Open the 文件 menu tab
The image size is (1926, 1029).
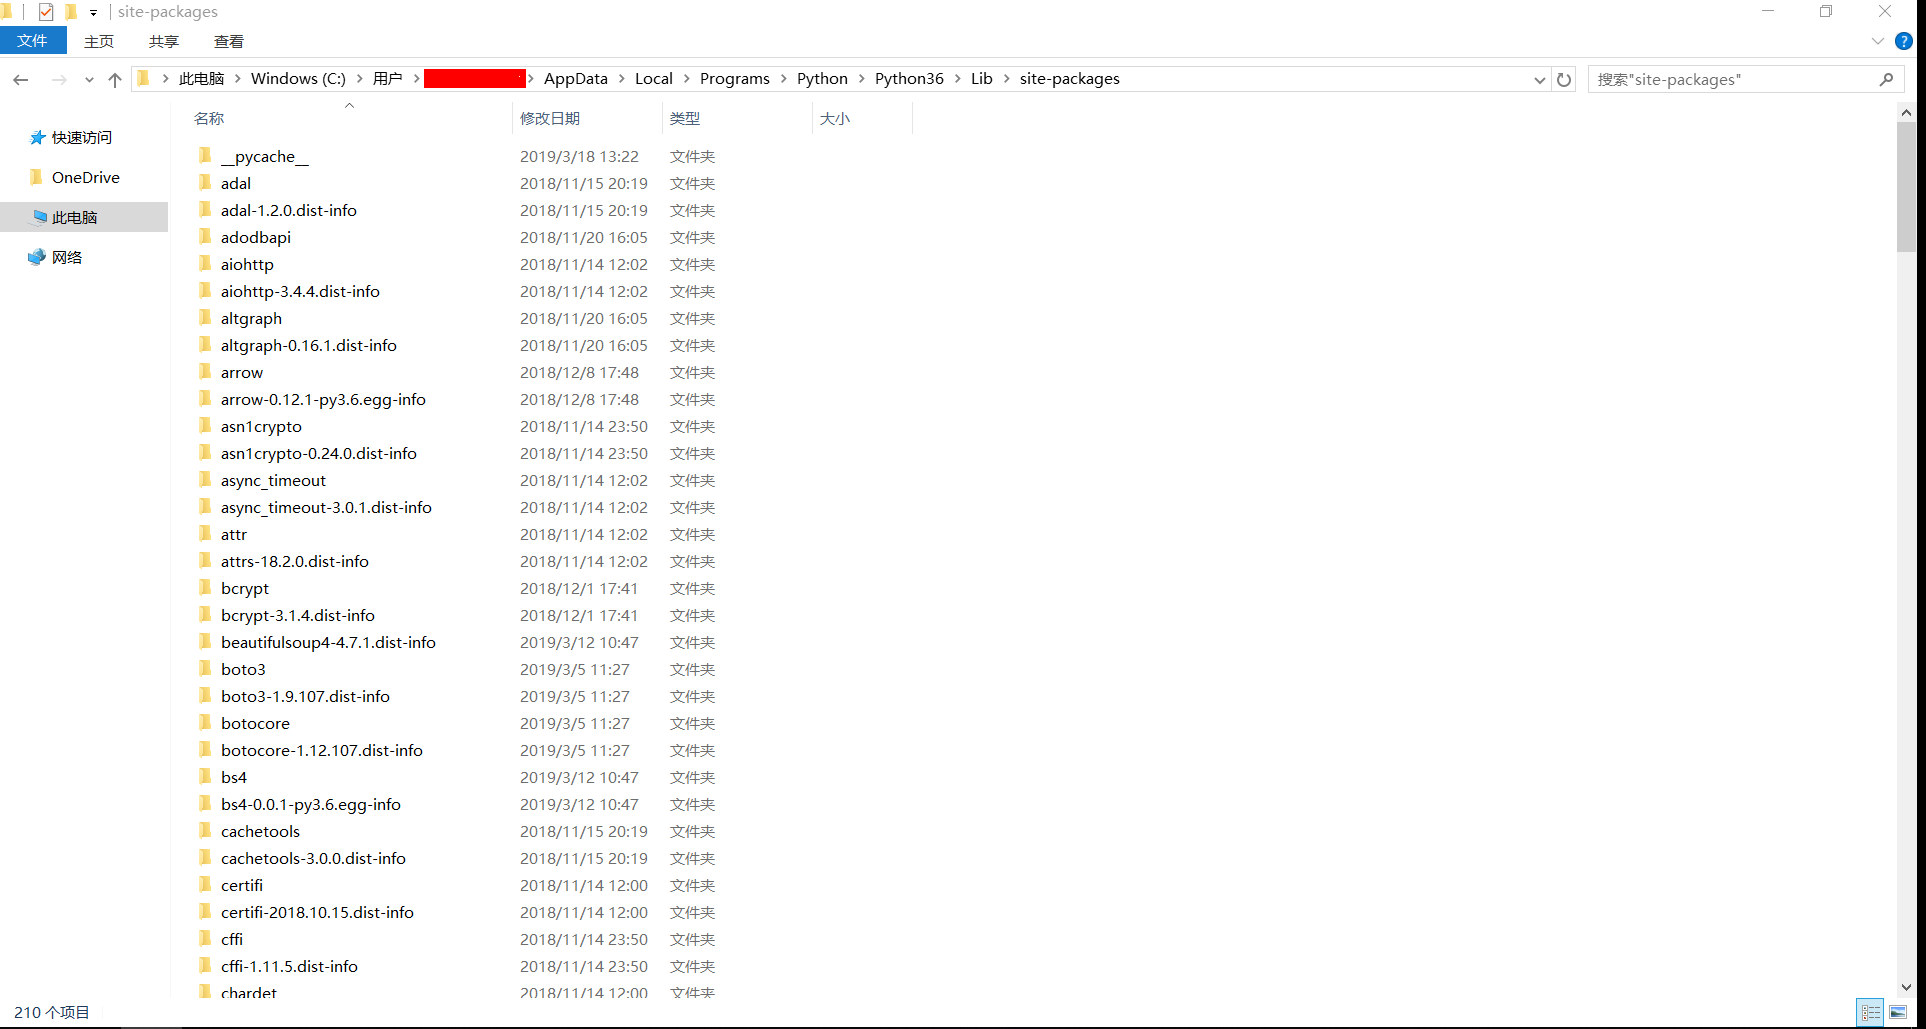pos(33,41)
